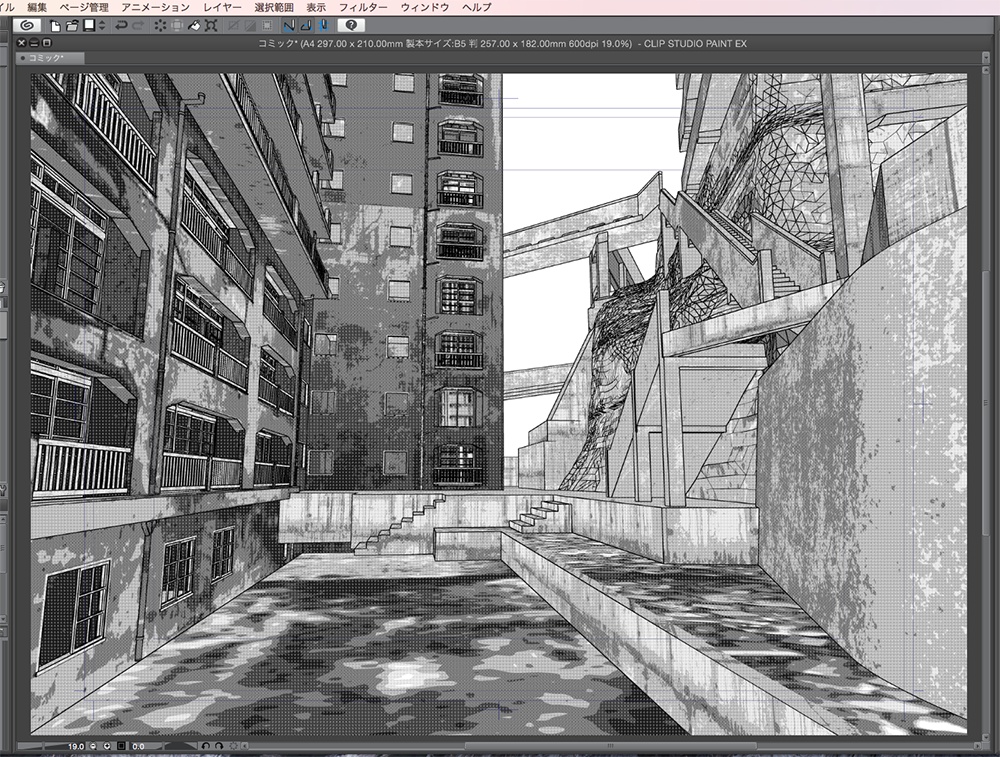Toggle Snap to Special Ruler
The height and width of the screenshot is (757, 1000).
306,26
